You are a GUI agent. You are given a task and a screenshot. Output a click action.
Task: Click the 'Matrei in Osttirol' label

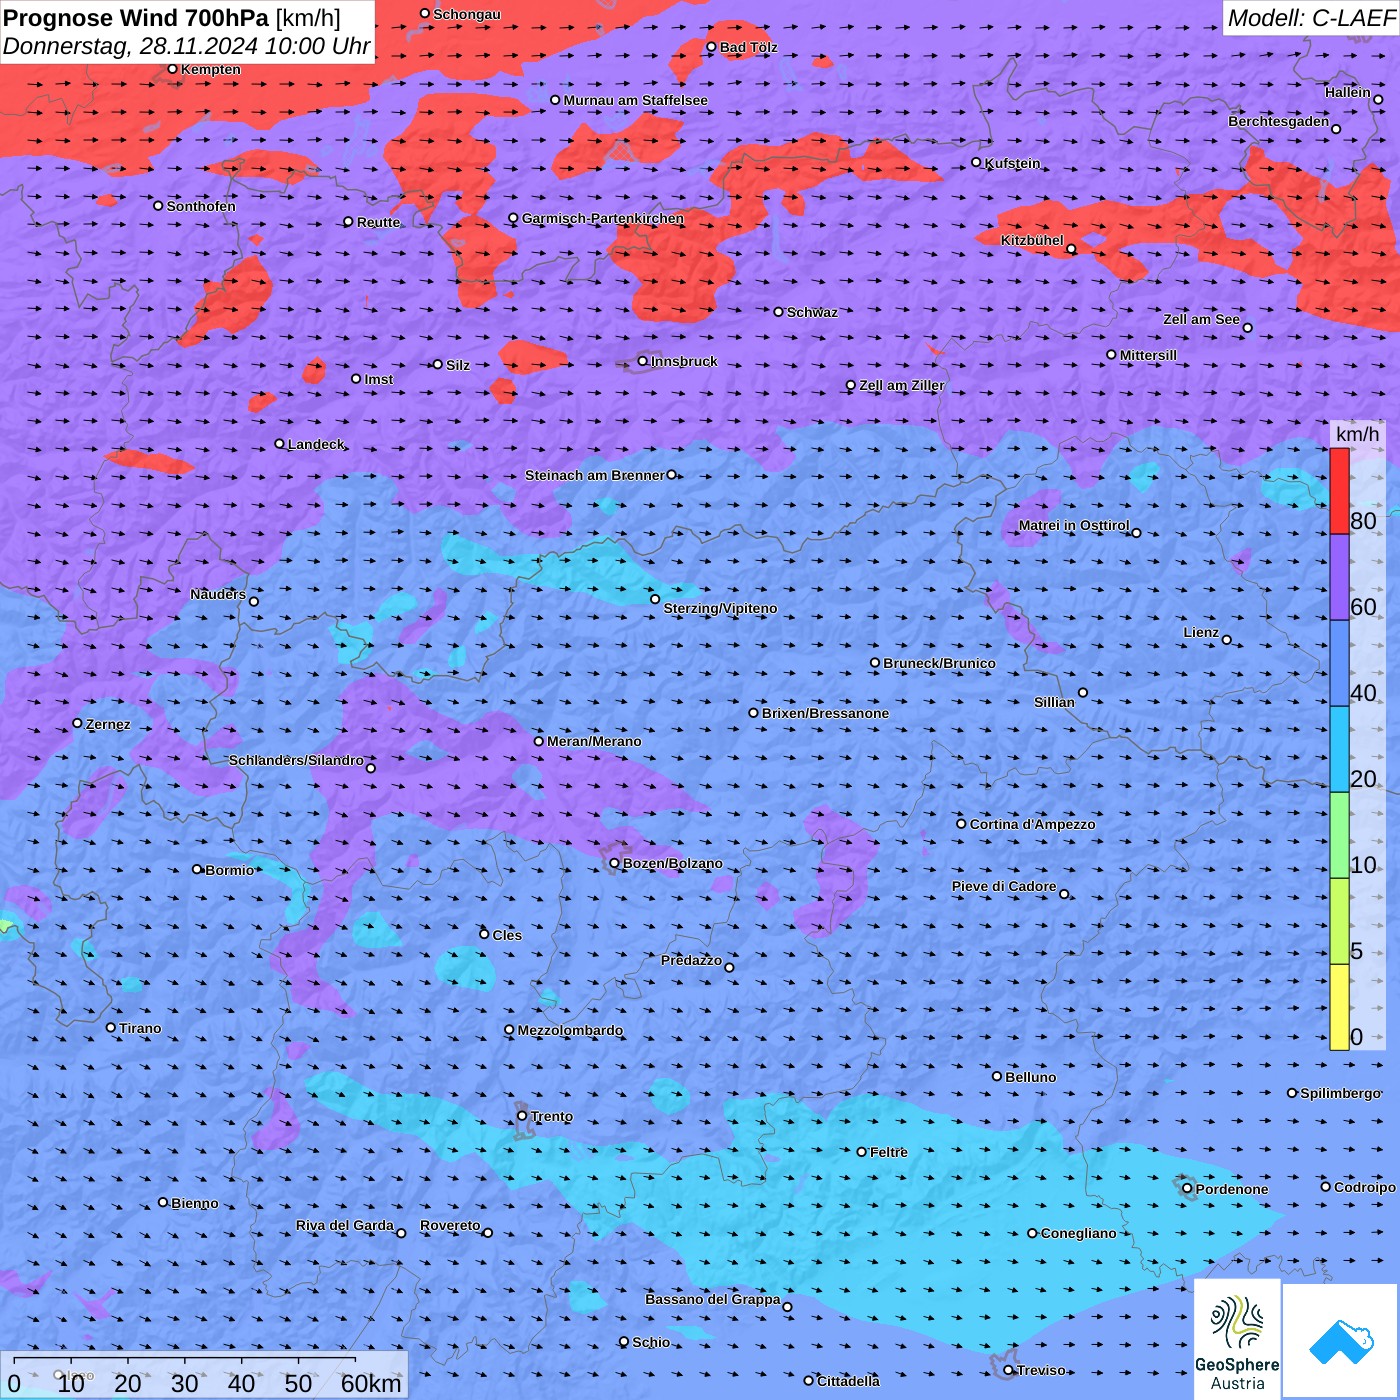pos(1074,525)
